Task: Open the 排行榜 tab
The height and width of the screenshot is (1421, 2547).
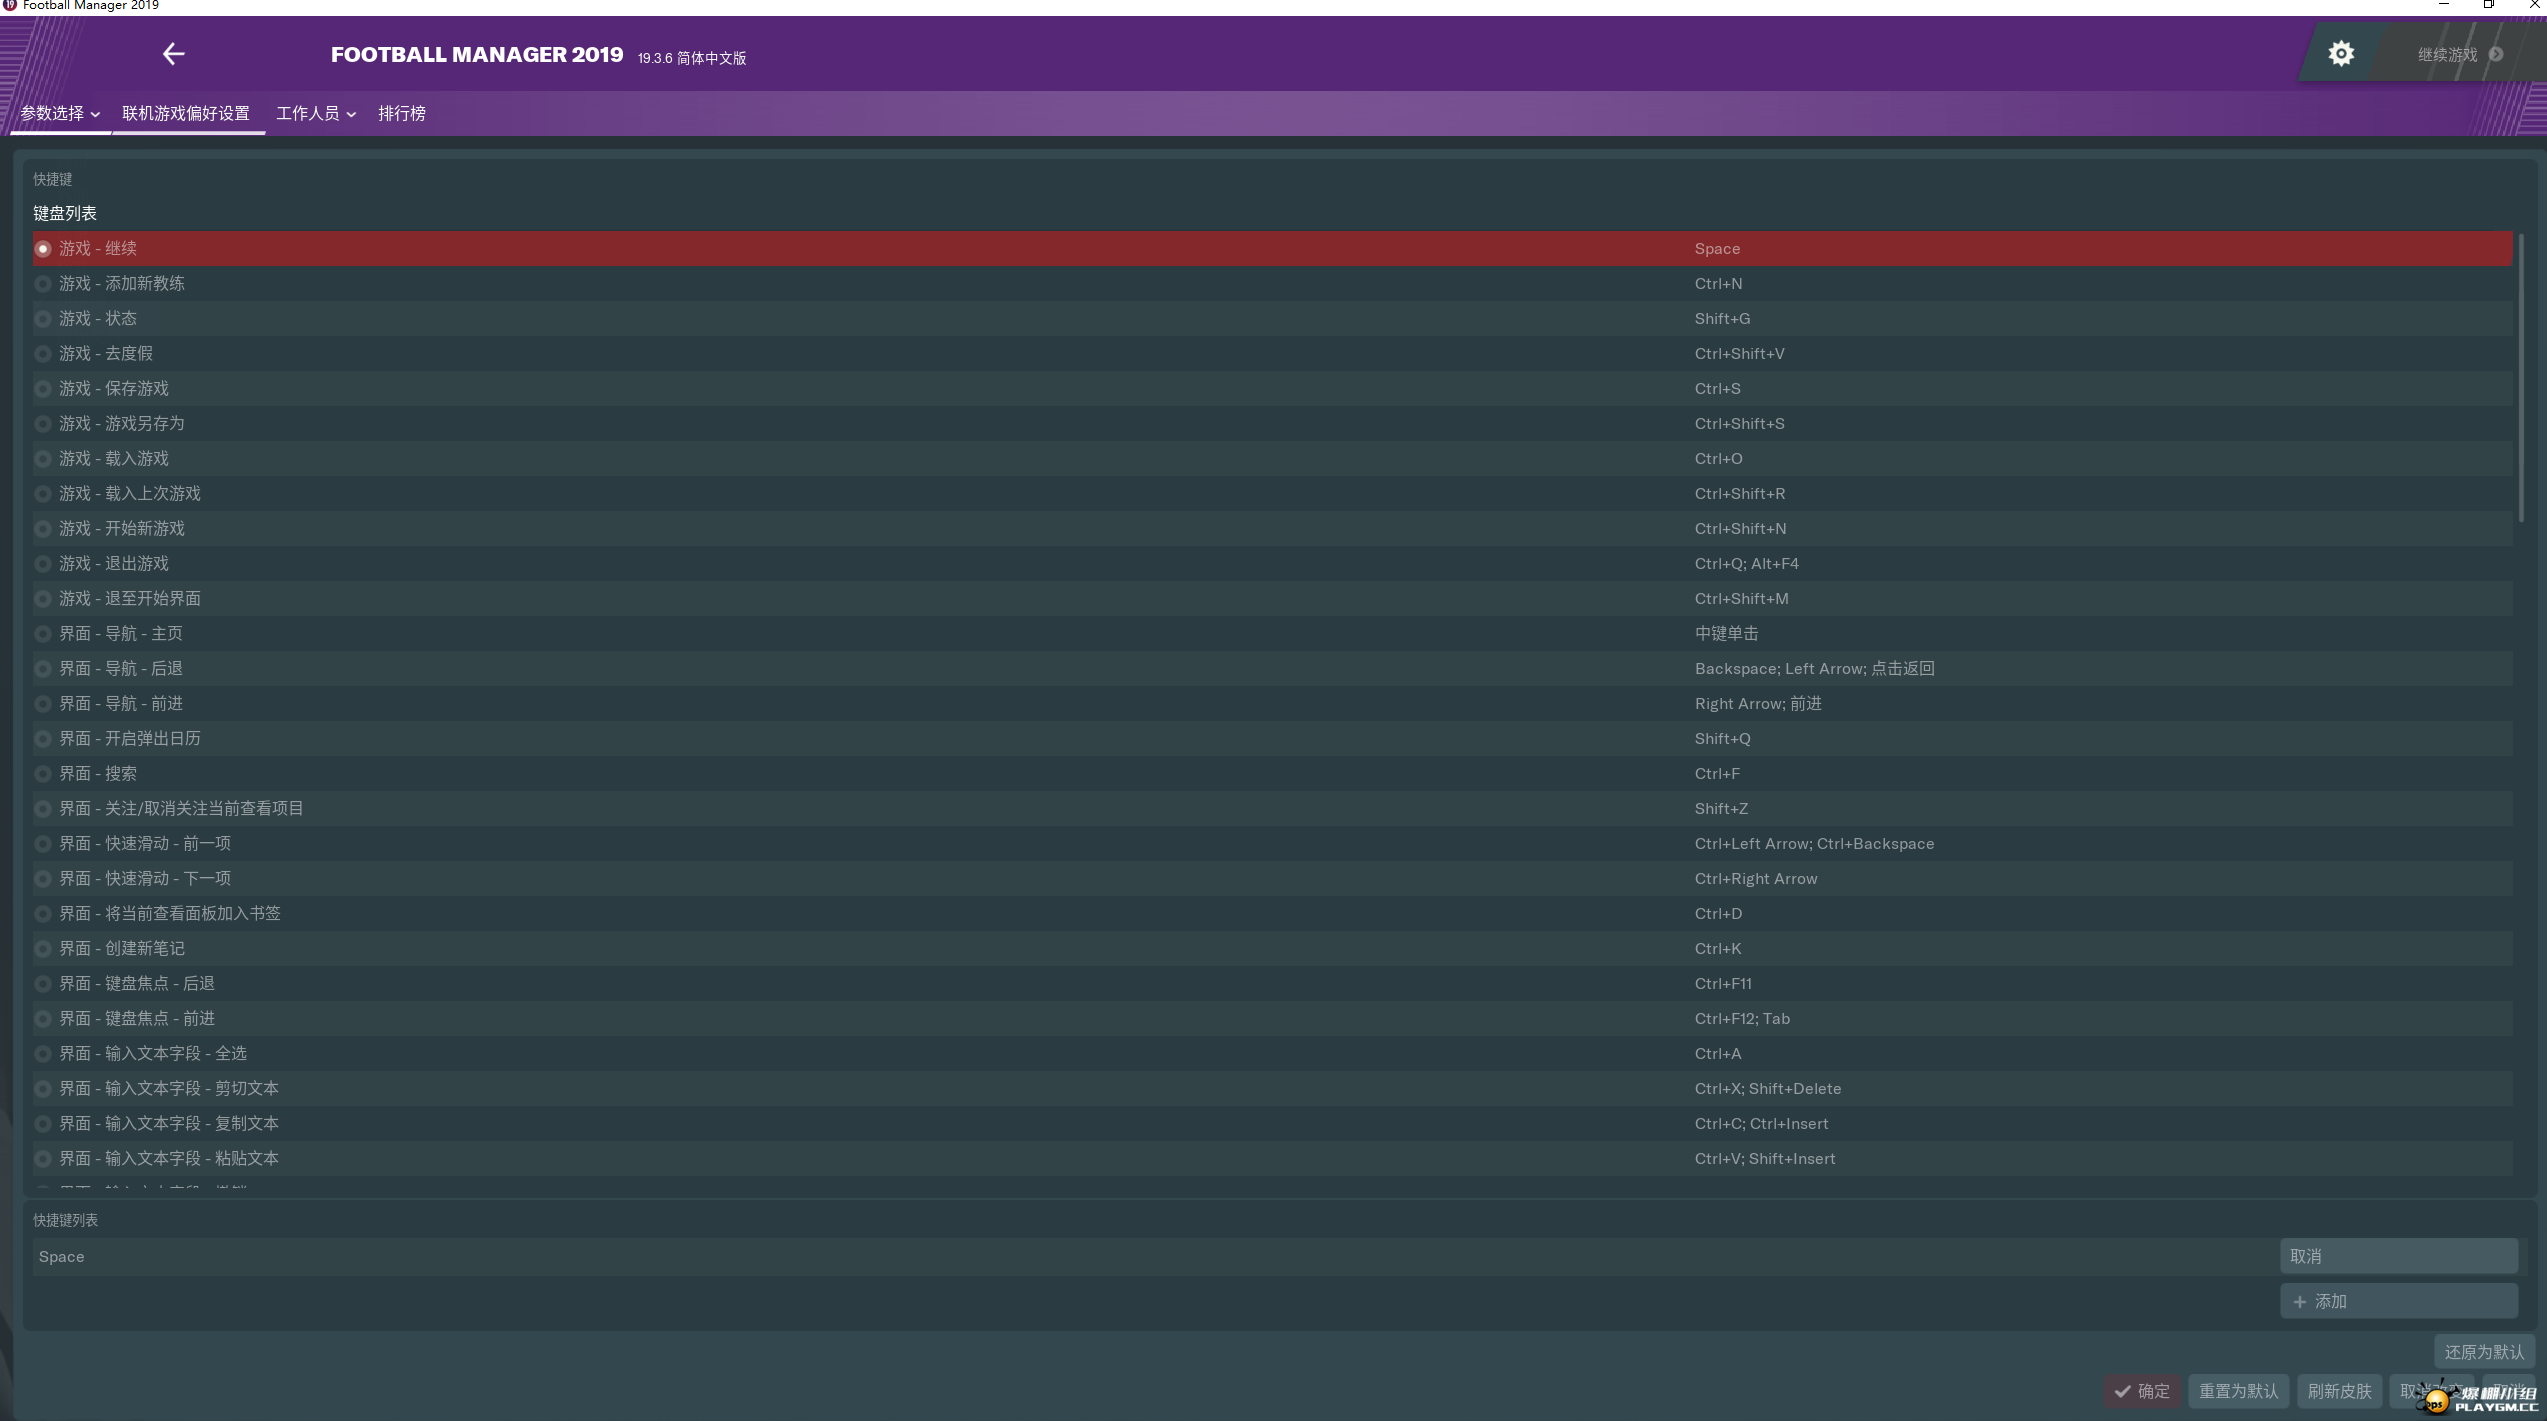Action: pyautogui.click(x=402, y=114)
